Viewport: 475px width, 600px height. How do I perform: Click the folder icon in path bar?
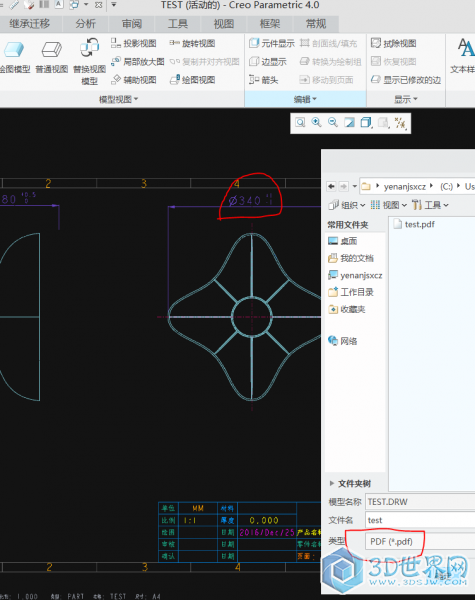366,186
